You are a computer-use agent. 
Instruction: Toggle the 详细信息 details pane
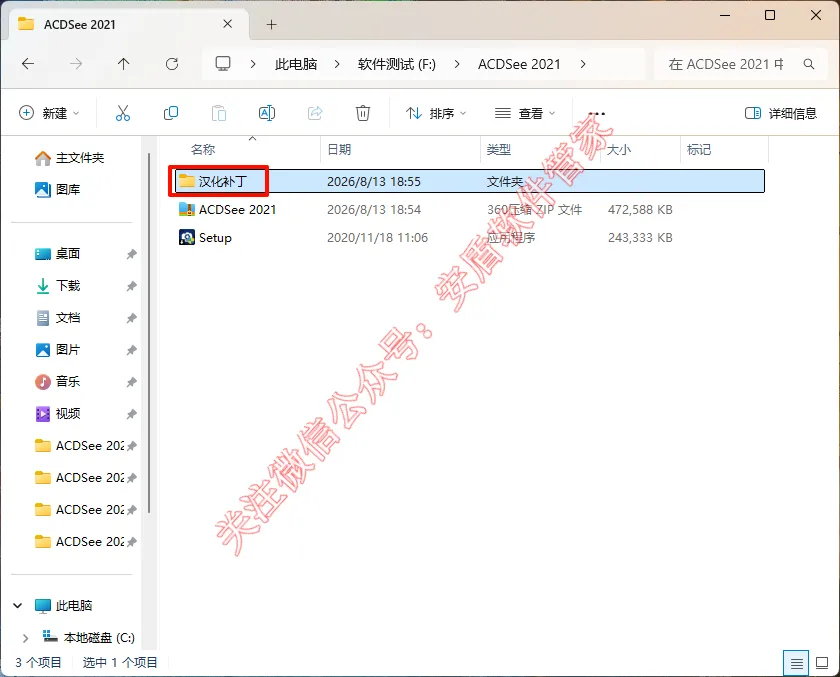(x=781, y=113)
